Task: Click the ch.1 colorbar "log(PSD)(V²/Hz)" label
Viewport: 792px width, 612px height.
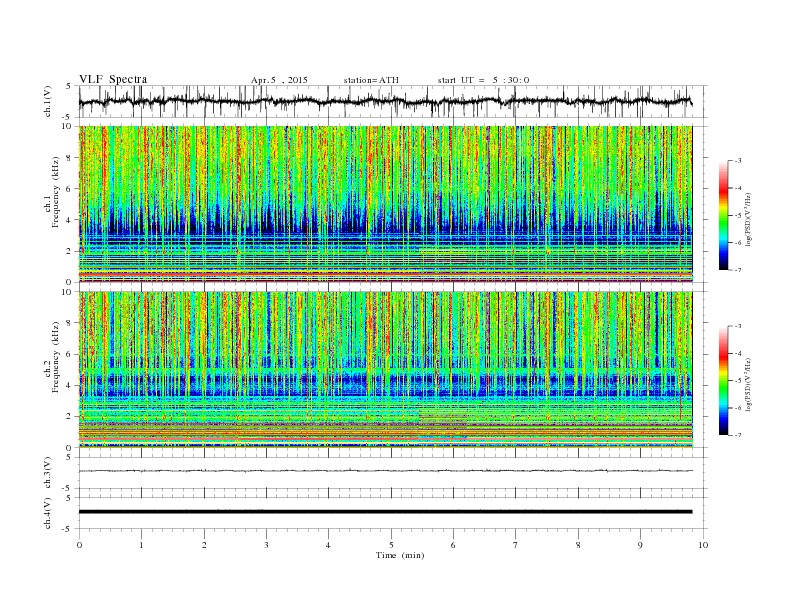Action: click(748, 218)
